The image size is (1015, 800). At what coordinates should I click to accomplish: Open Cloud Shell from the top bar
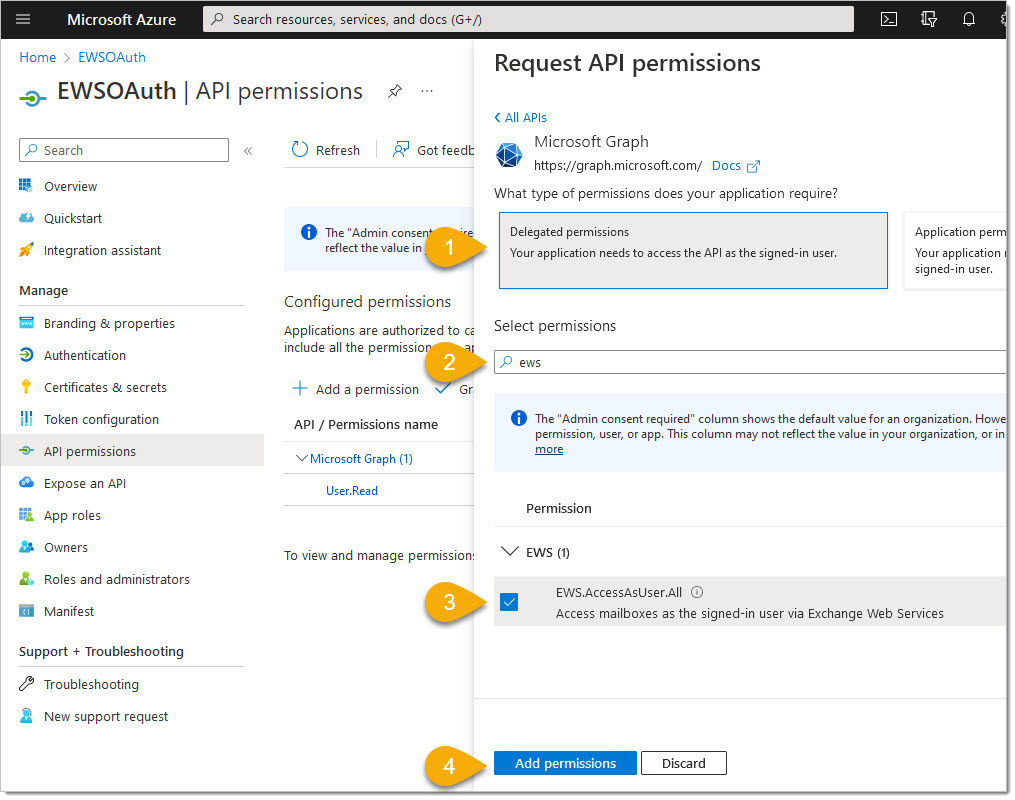pyautogui.click(x=891, y=19)
